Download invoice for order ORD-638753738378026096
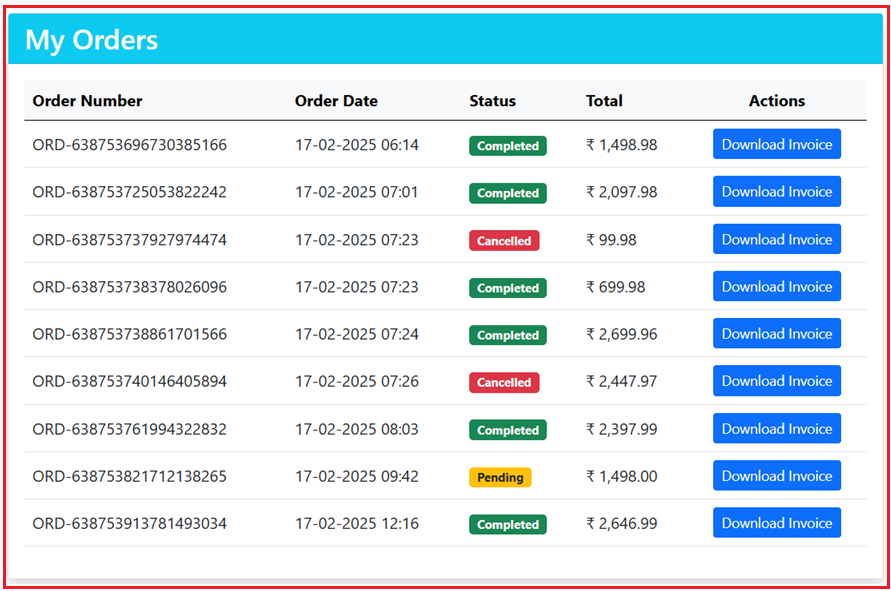891x591 pixels. pos(777,286)
